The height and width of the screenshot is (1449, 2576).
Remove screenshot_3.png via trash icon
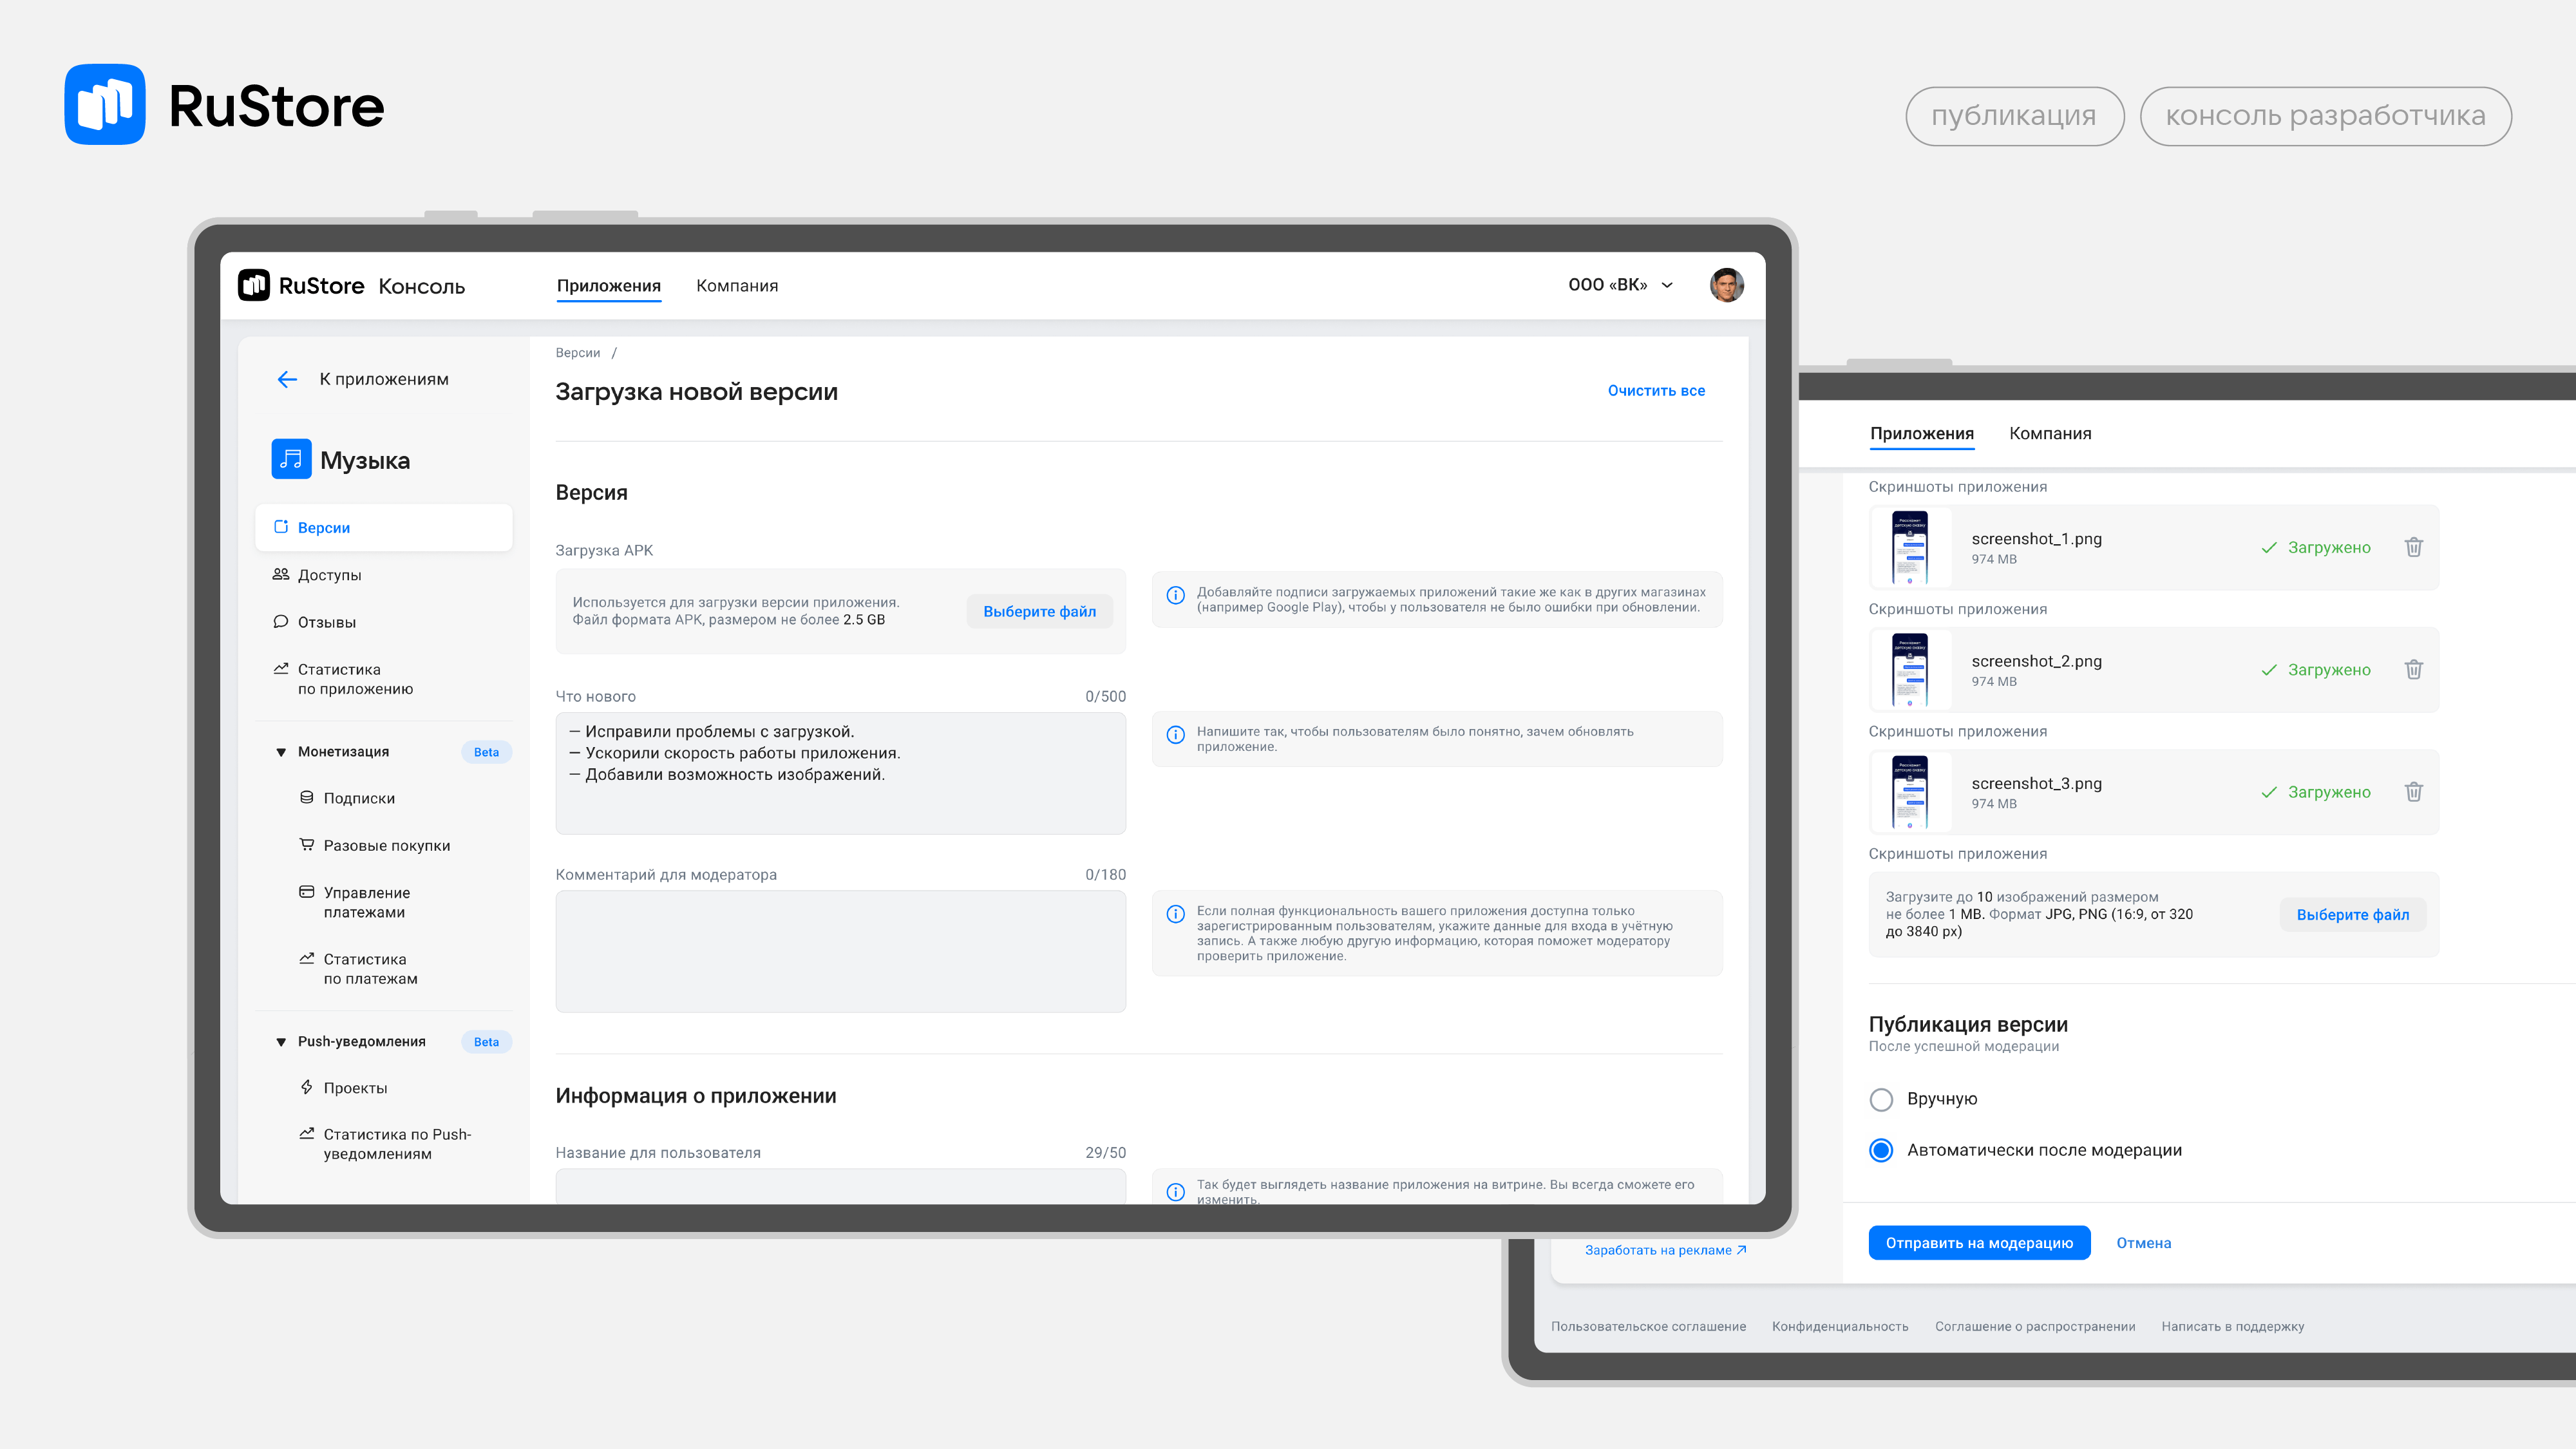coord(2413,792)
